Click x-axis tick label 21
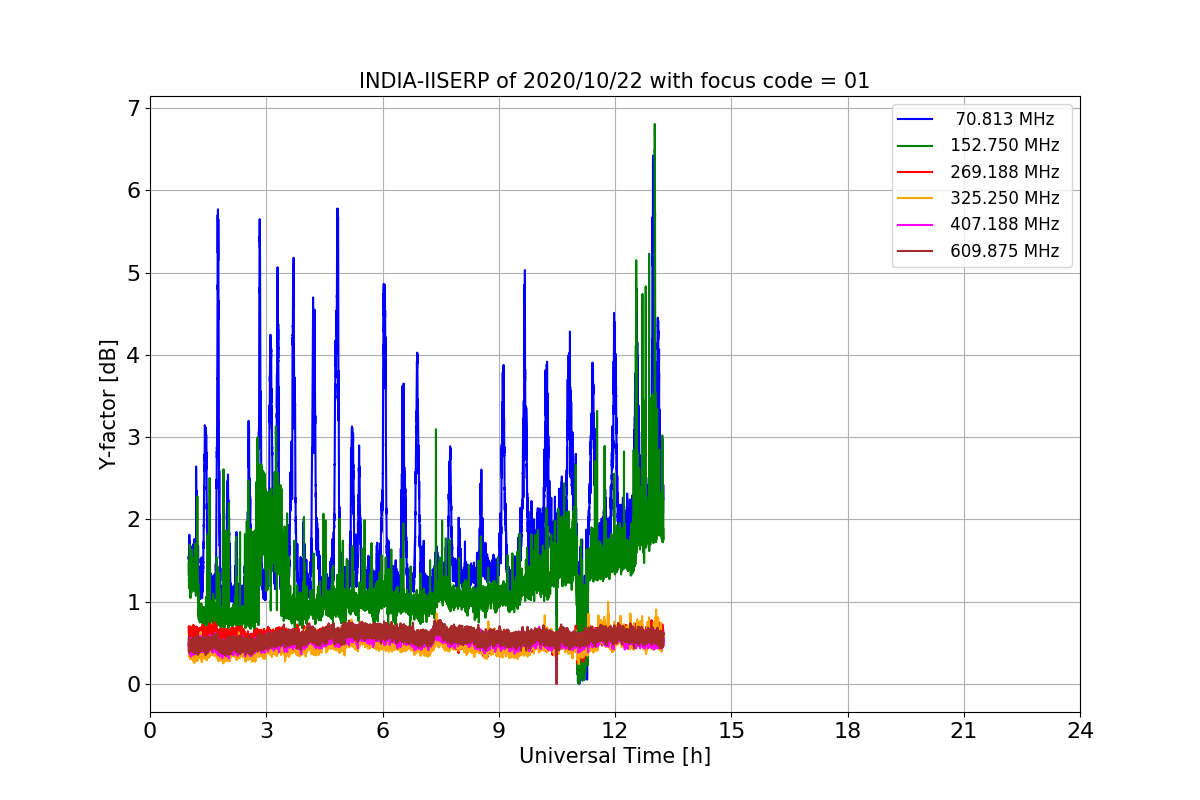This screenshot has width=1200, height=800. (963, 731)
